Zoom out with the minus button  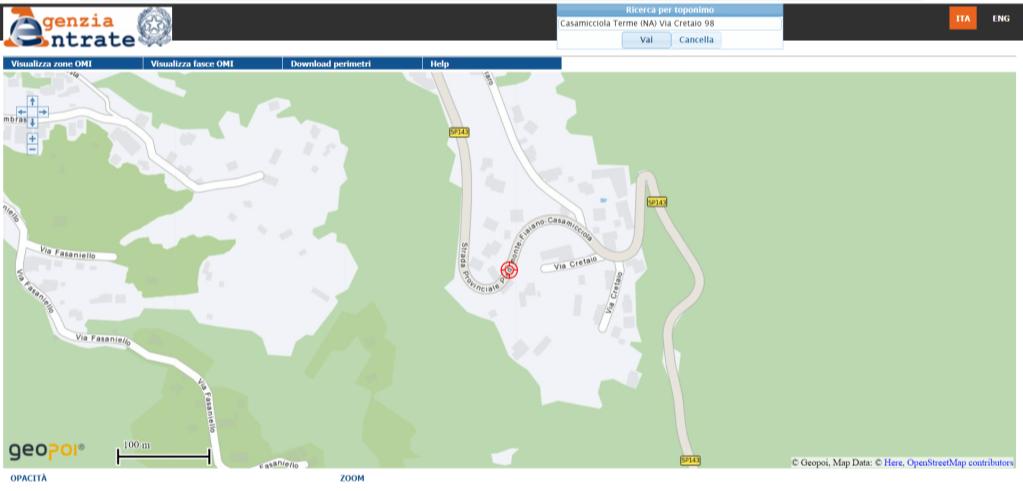(x=32, y=149)
